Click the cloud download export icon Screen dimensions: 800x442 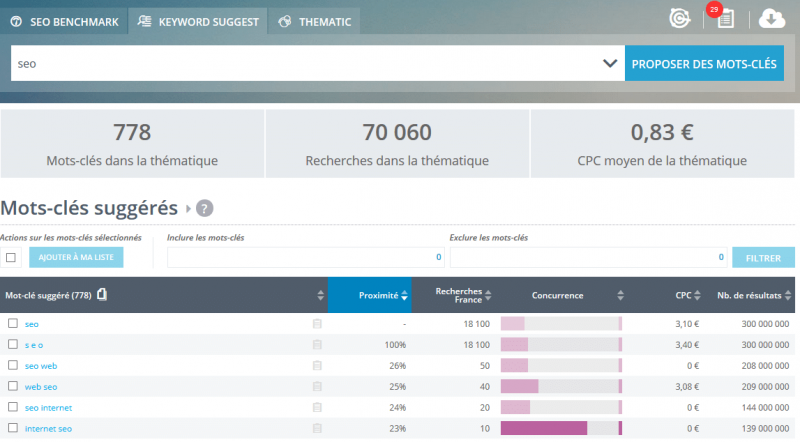click(773, 18)
